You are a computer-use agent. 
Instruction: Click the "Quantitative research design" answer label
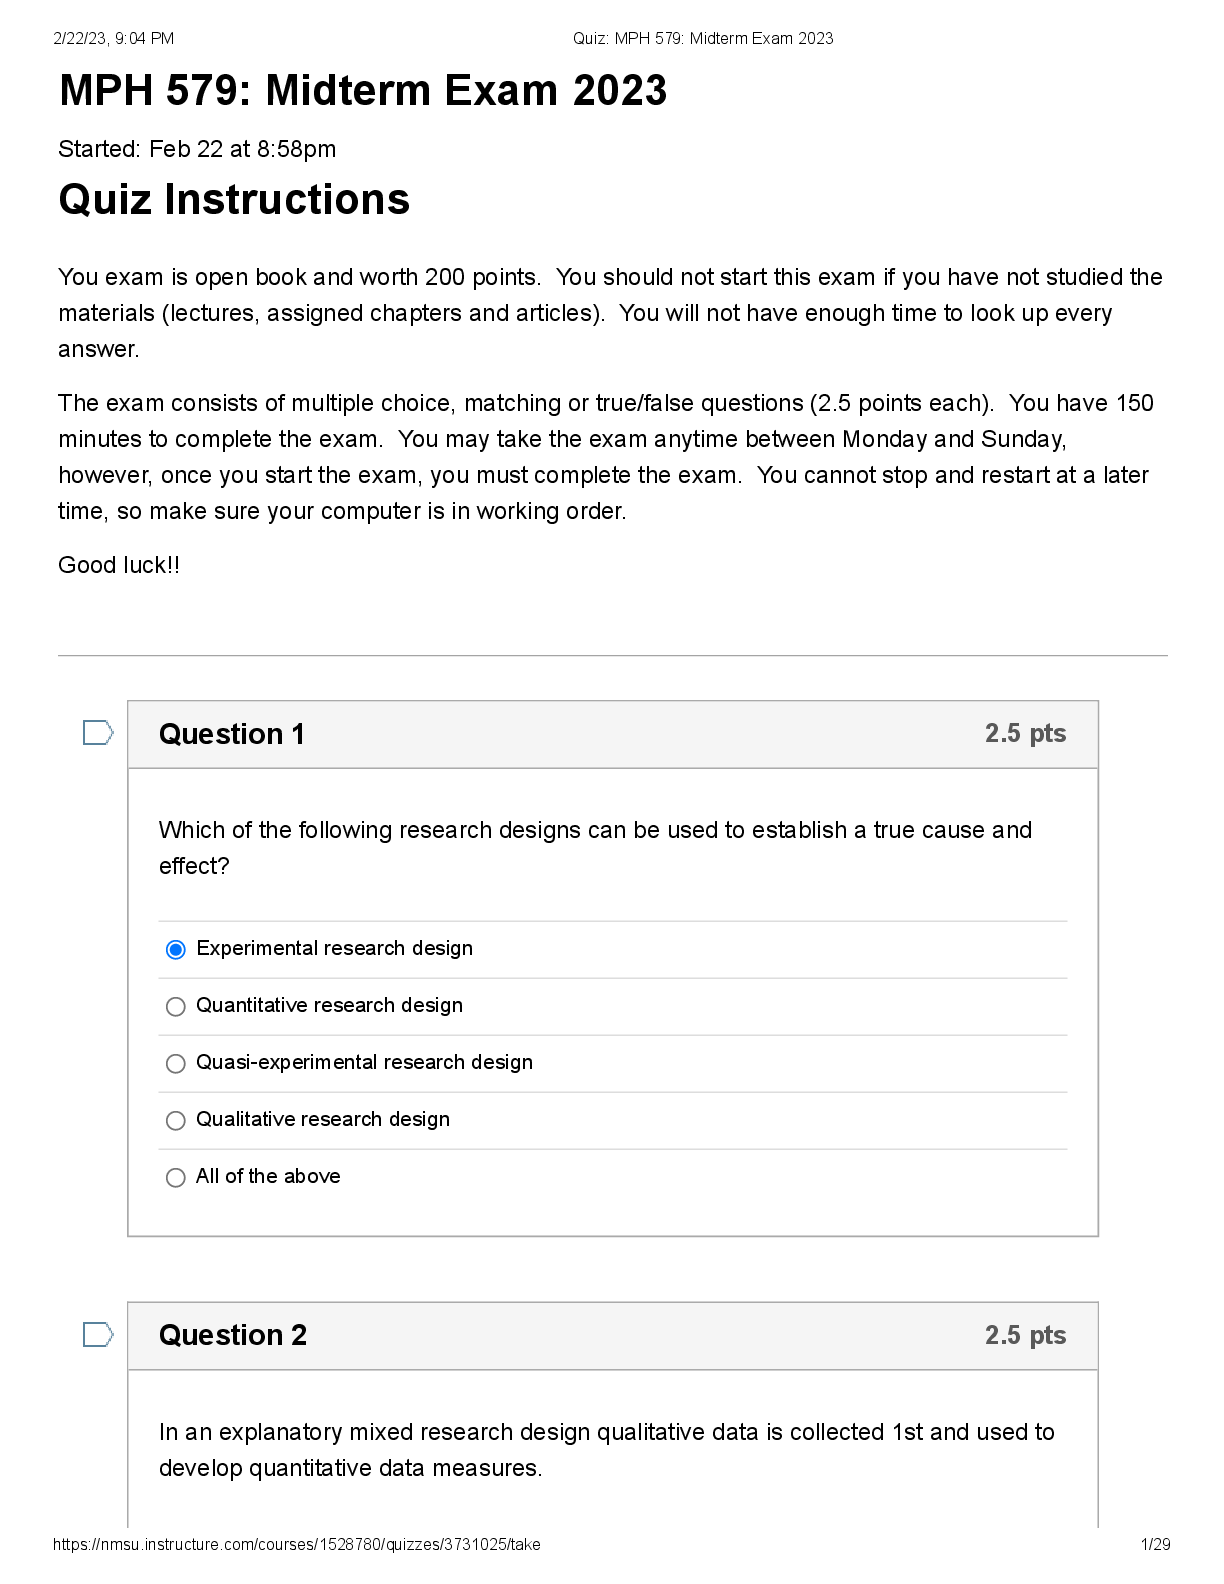click(x=329, y=1005)
